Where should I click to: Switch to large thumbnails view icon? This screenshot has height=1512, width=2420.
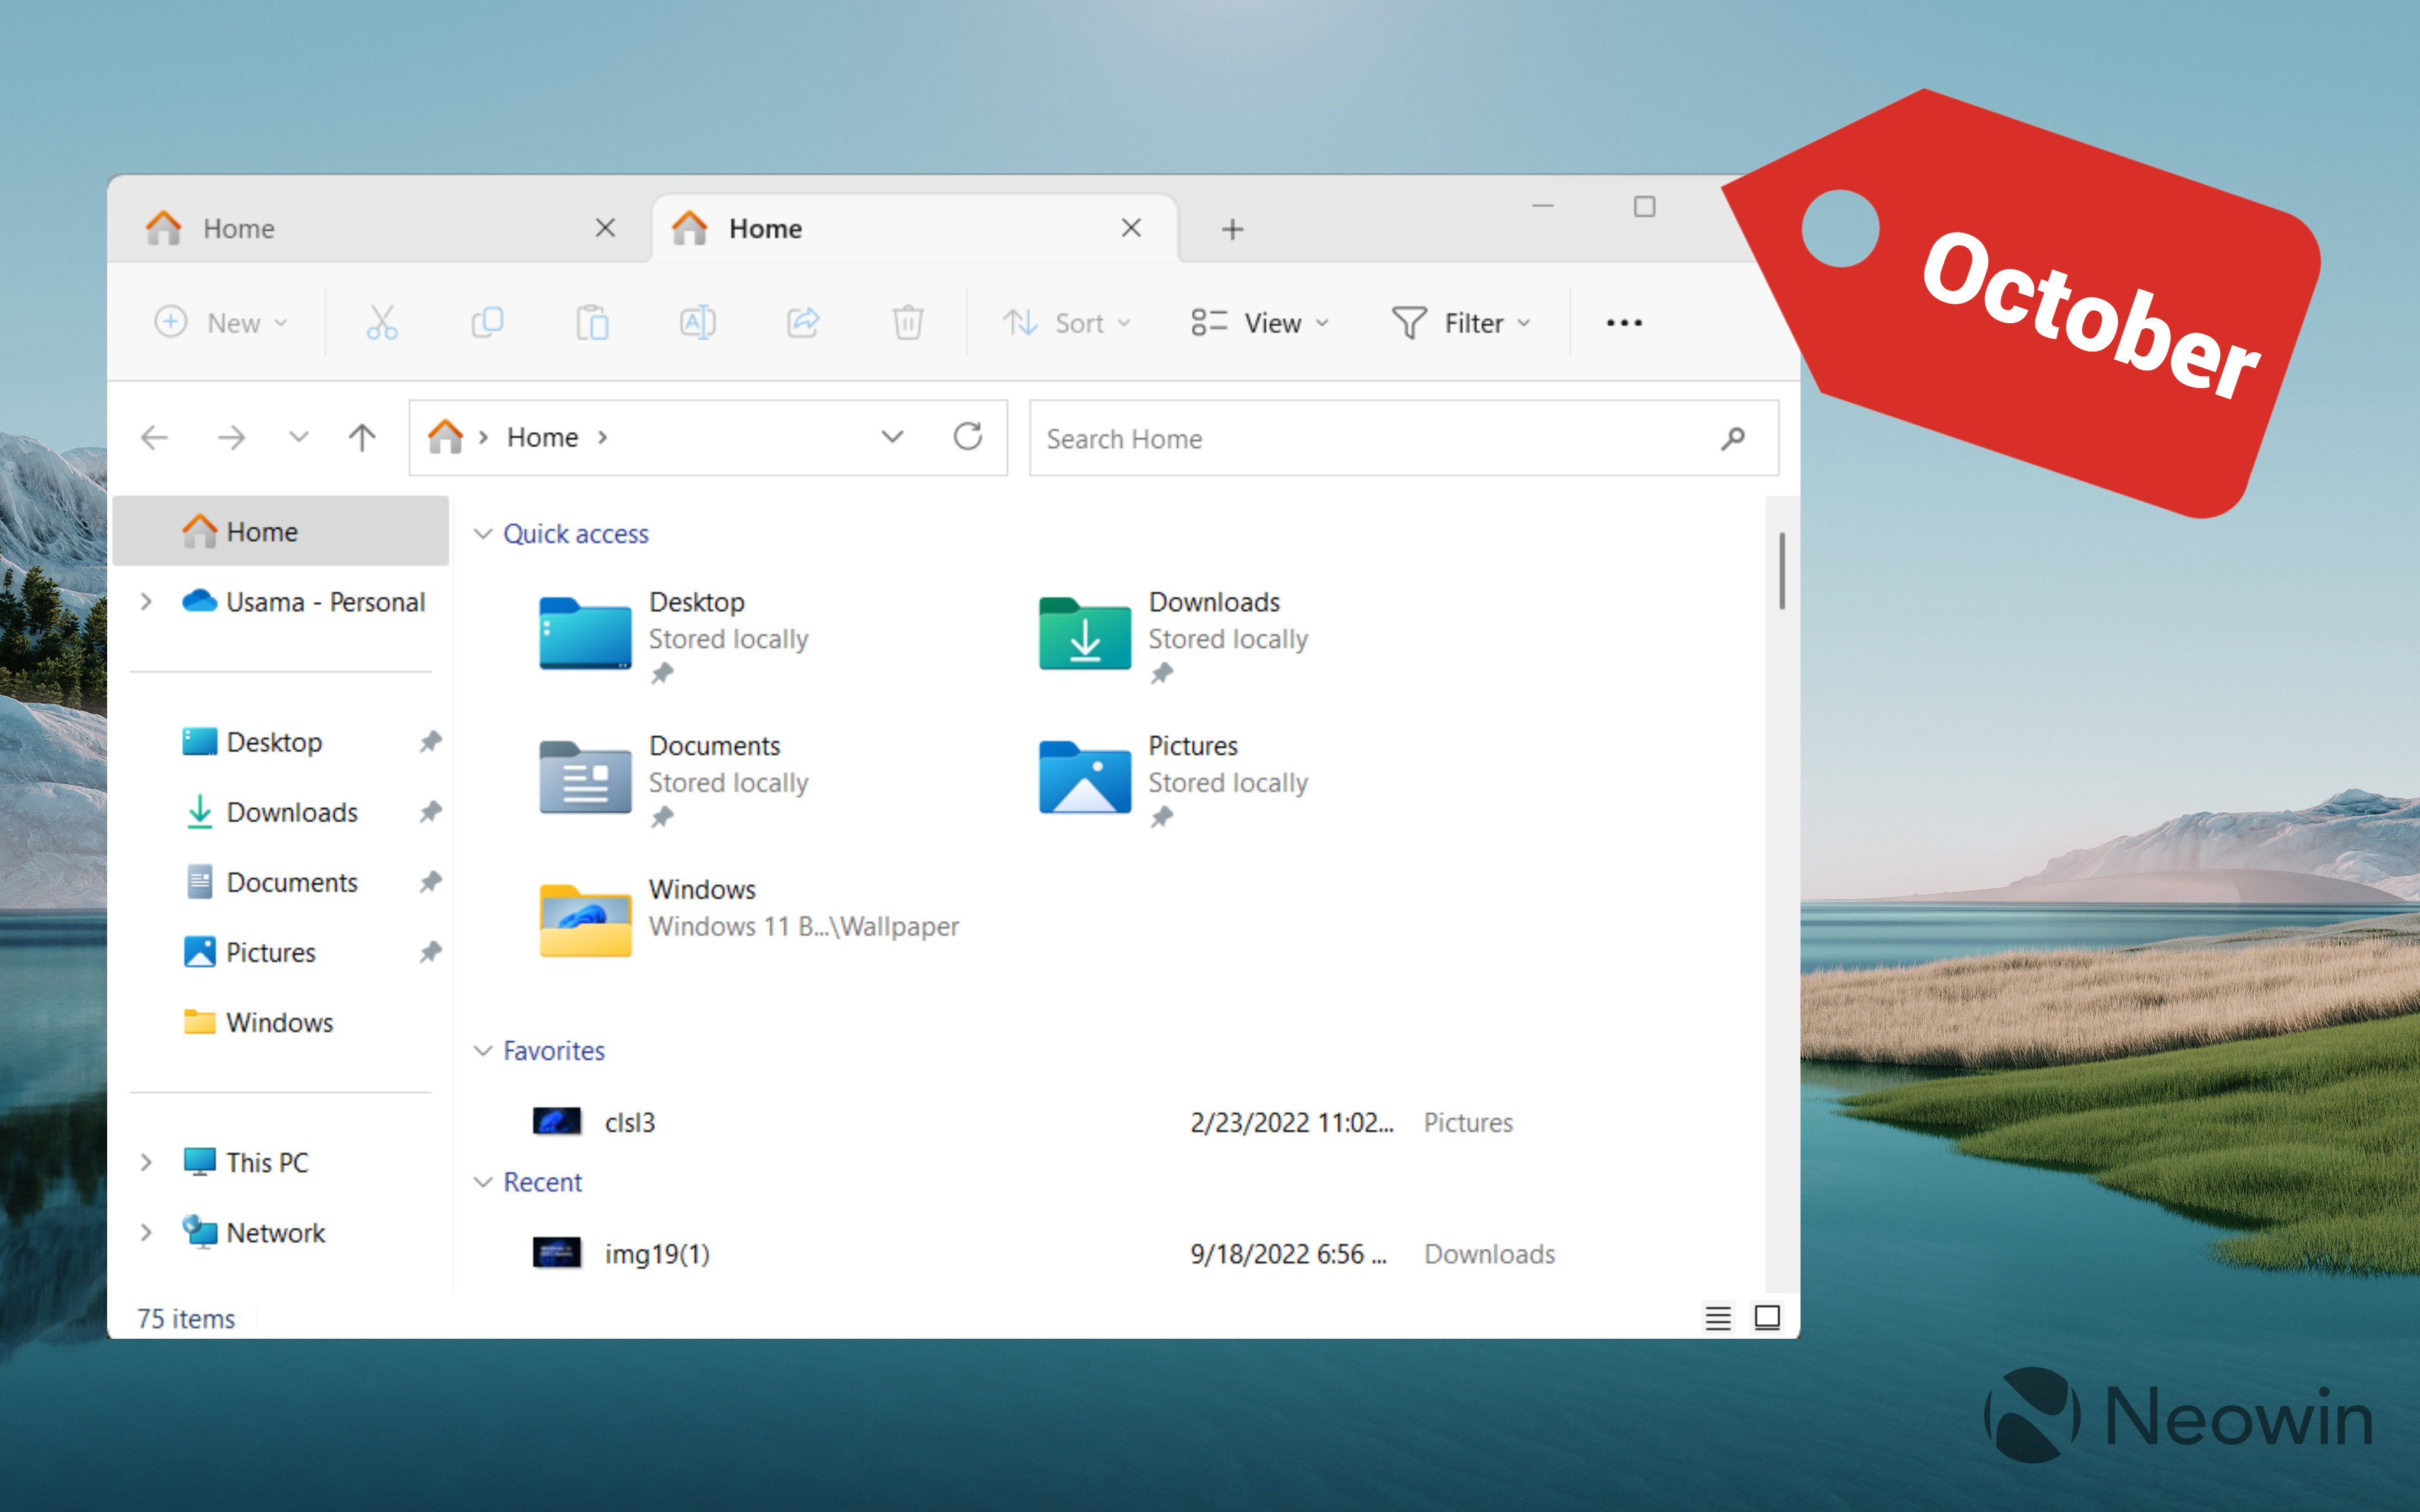coord(1767,1318)
